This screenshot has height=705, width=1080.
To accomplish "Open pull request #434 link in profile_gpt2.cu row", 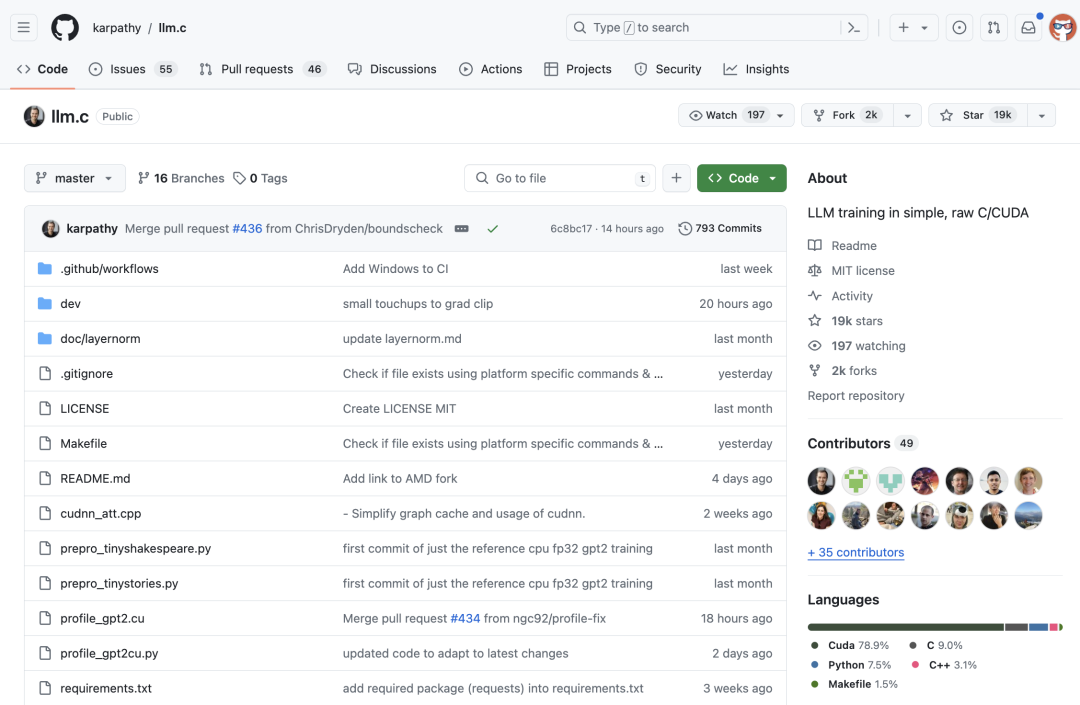I will (465, 618).
